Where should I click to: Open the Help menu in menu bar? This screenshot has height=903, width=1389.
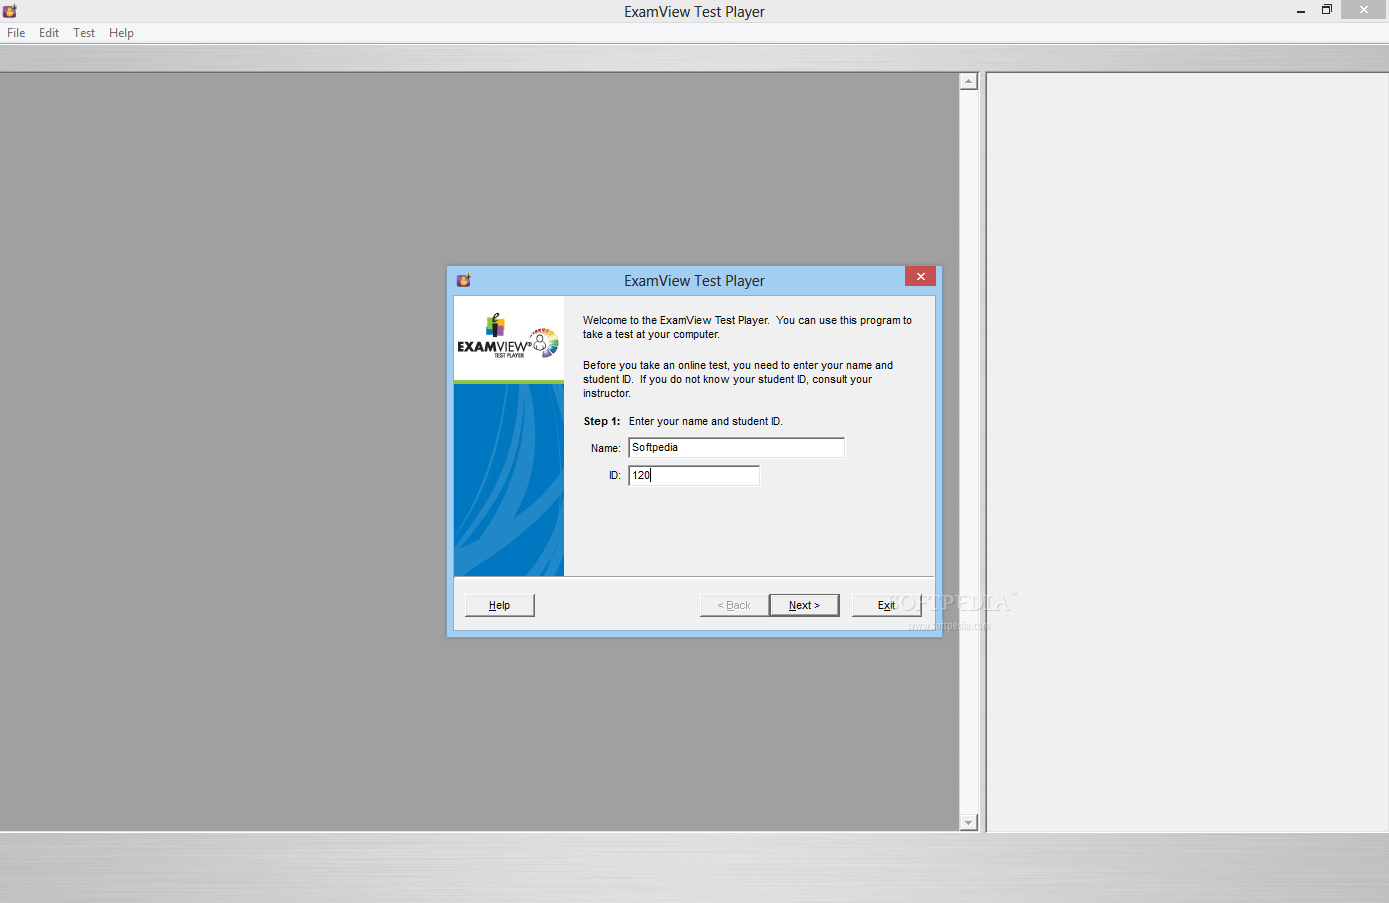pyautogui.click(x=121, y=33)
